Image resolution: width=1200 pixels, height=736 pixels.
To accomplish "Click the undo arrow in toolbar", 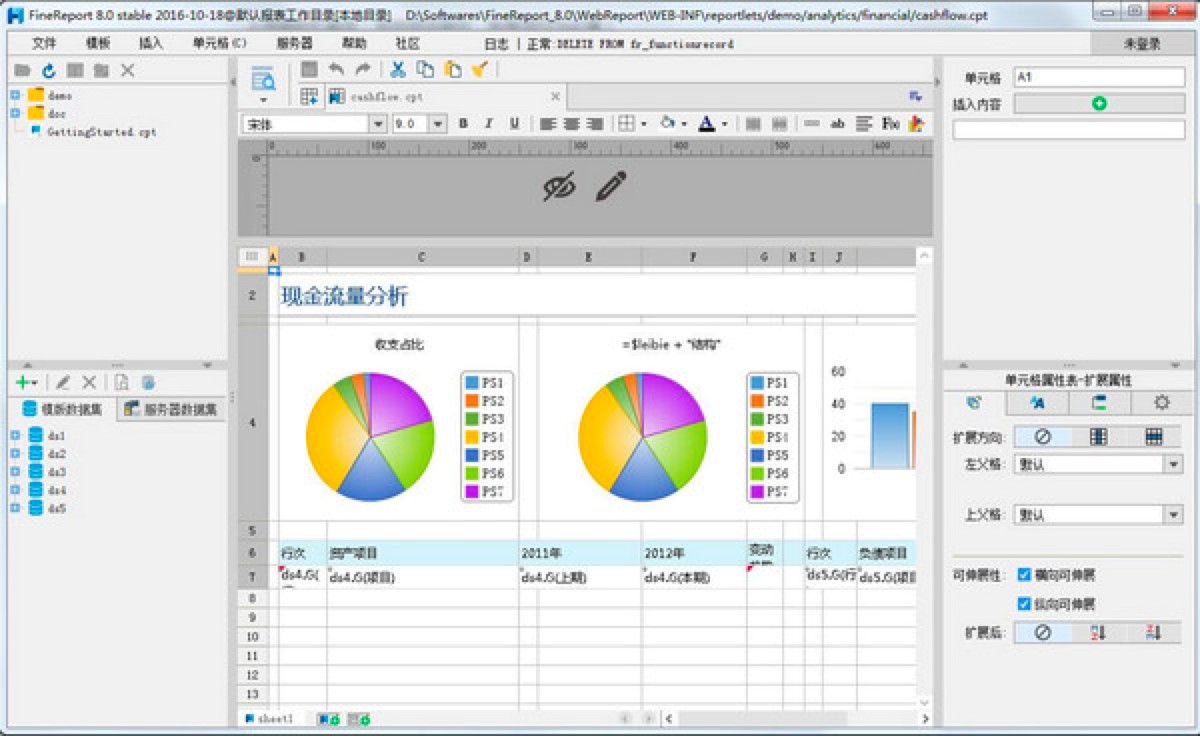I will click(x=336, y=69).
